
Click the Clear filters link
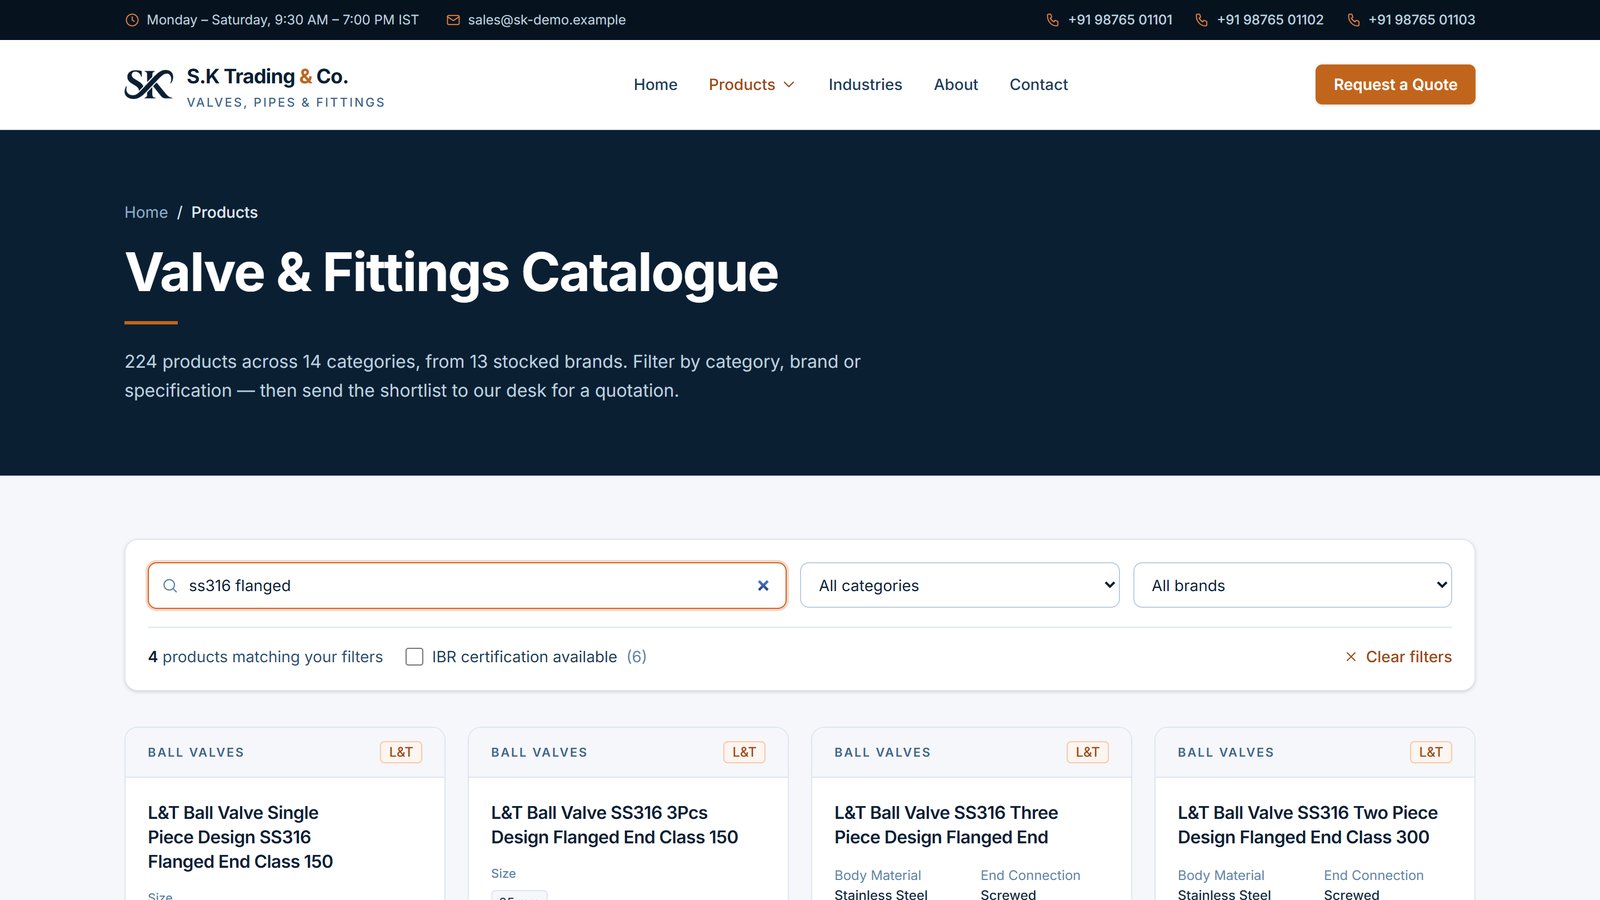[x=1398, y=657]
